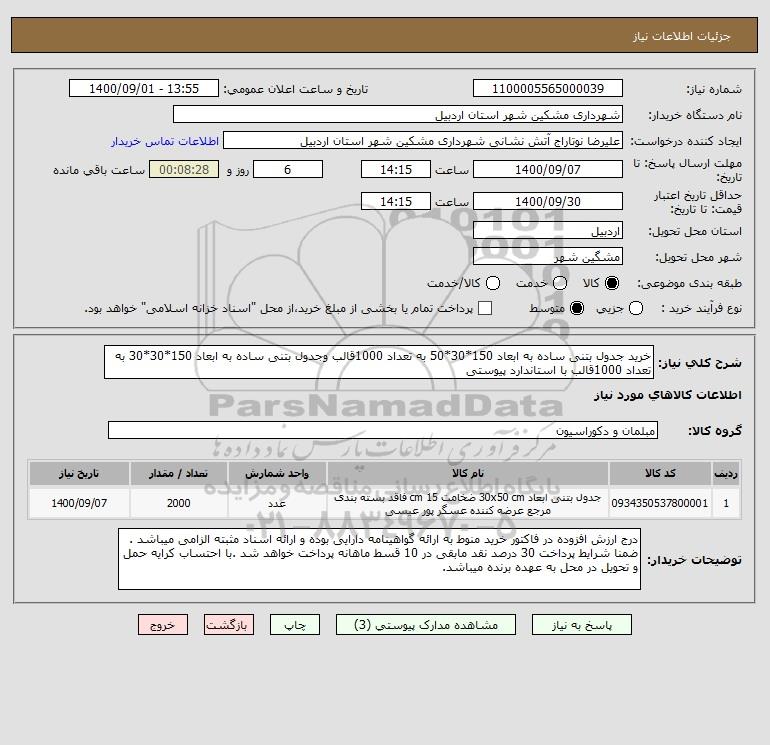Click the چاپ print button
770x745 pixels.
coord(295,625)
